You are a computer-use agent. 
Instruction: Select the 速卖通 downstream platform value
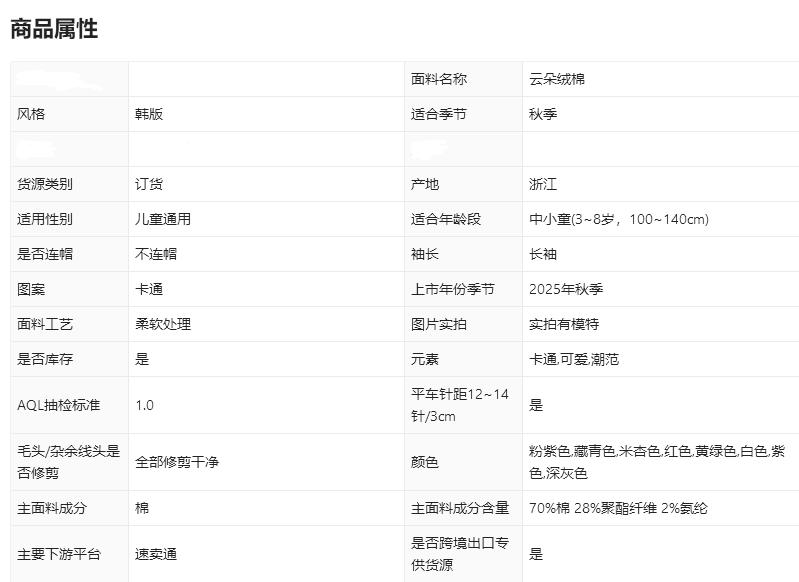(x=156, y=553)
